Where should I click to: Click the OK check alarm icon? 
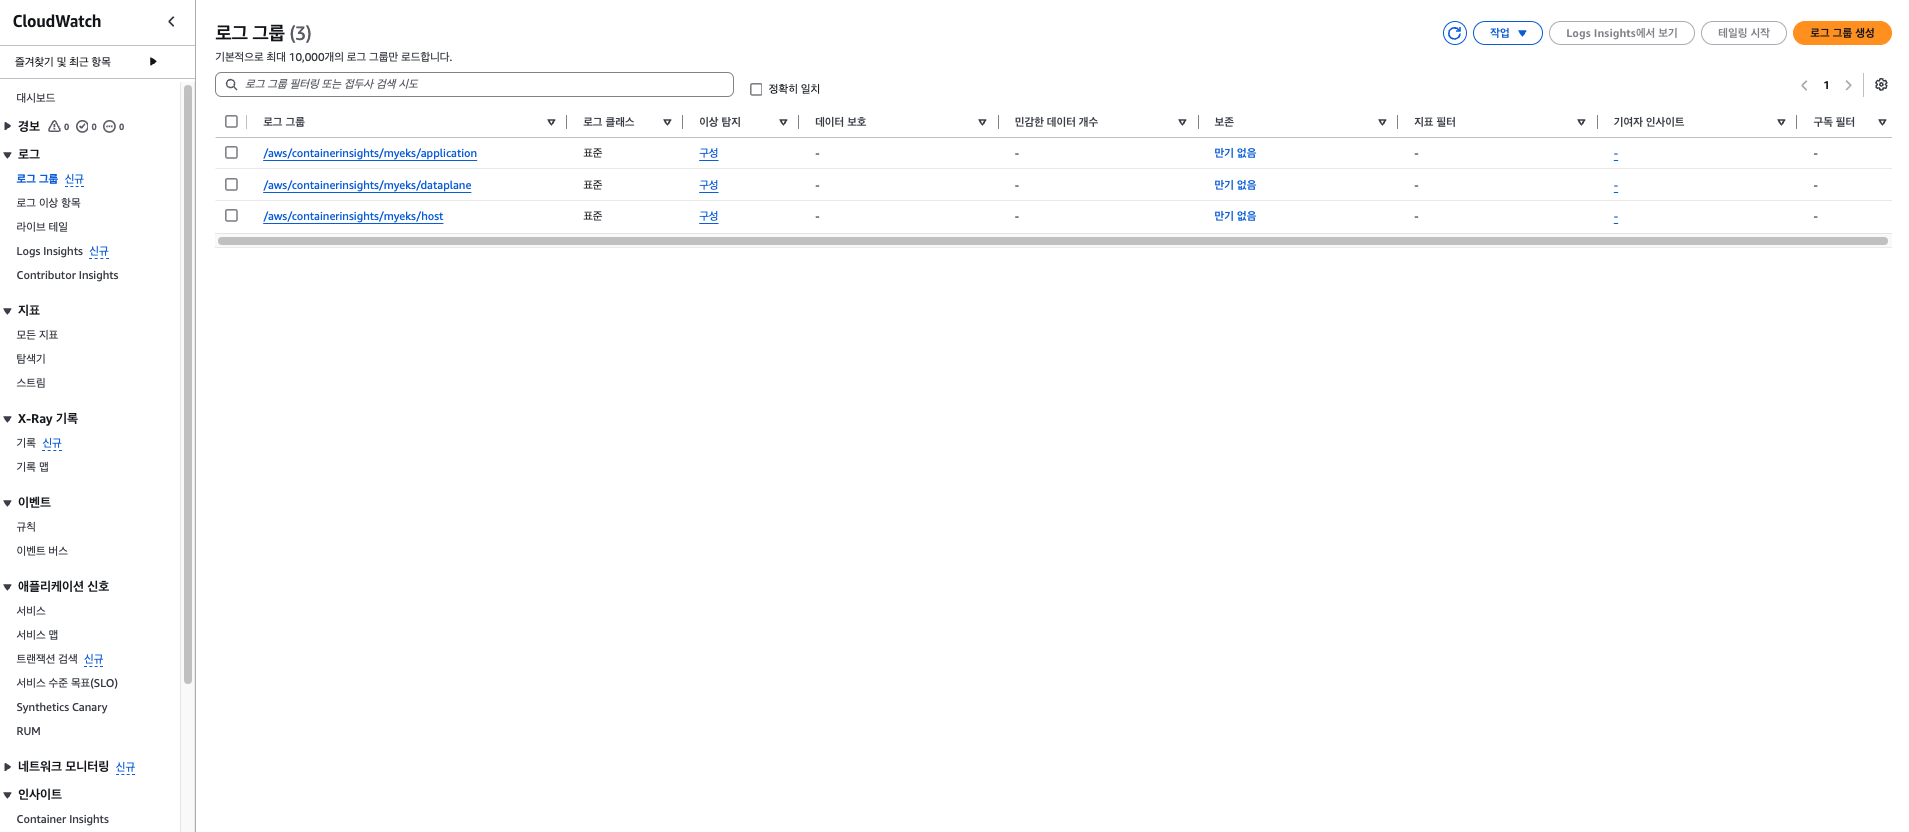click(x=83, y=126)
